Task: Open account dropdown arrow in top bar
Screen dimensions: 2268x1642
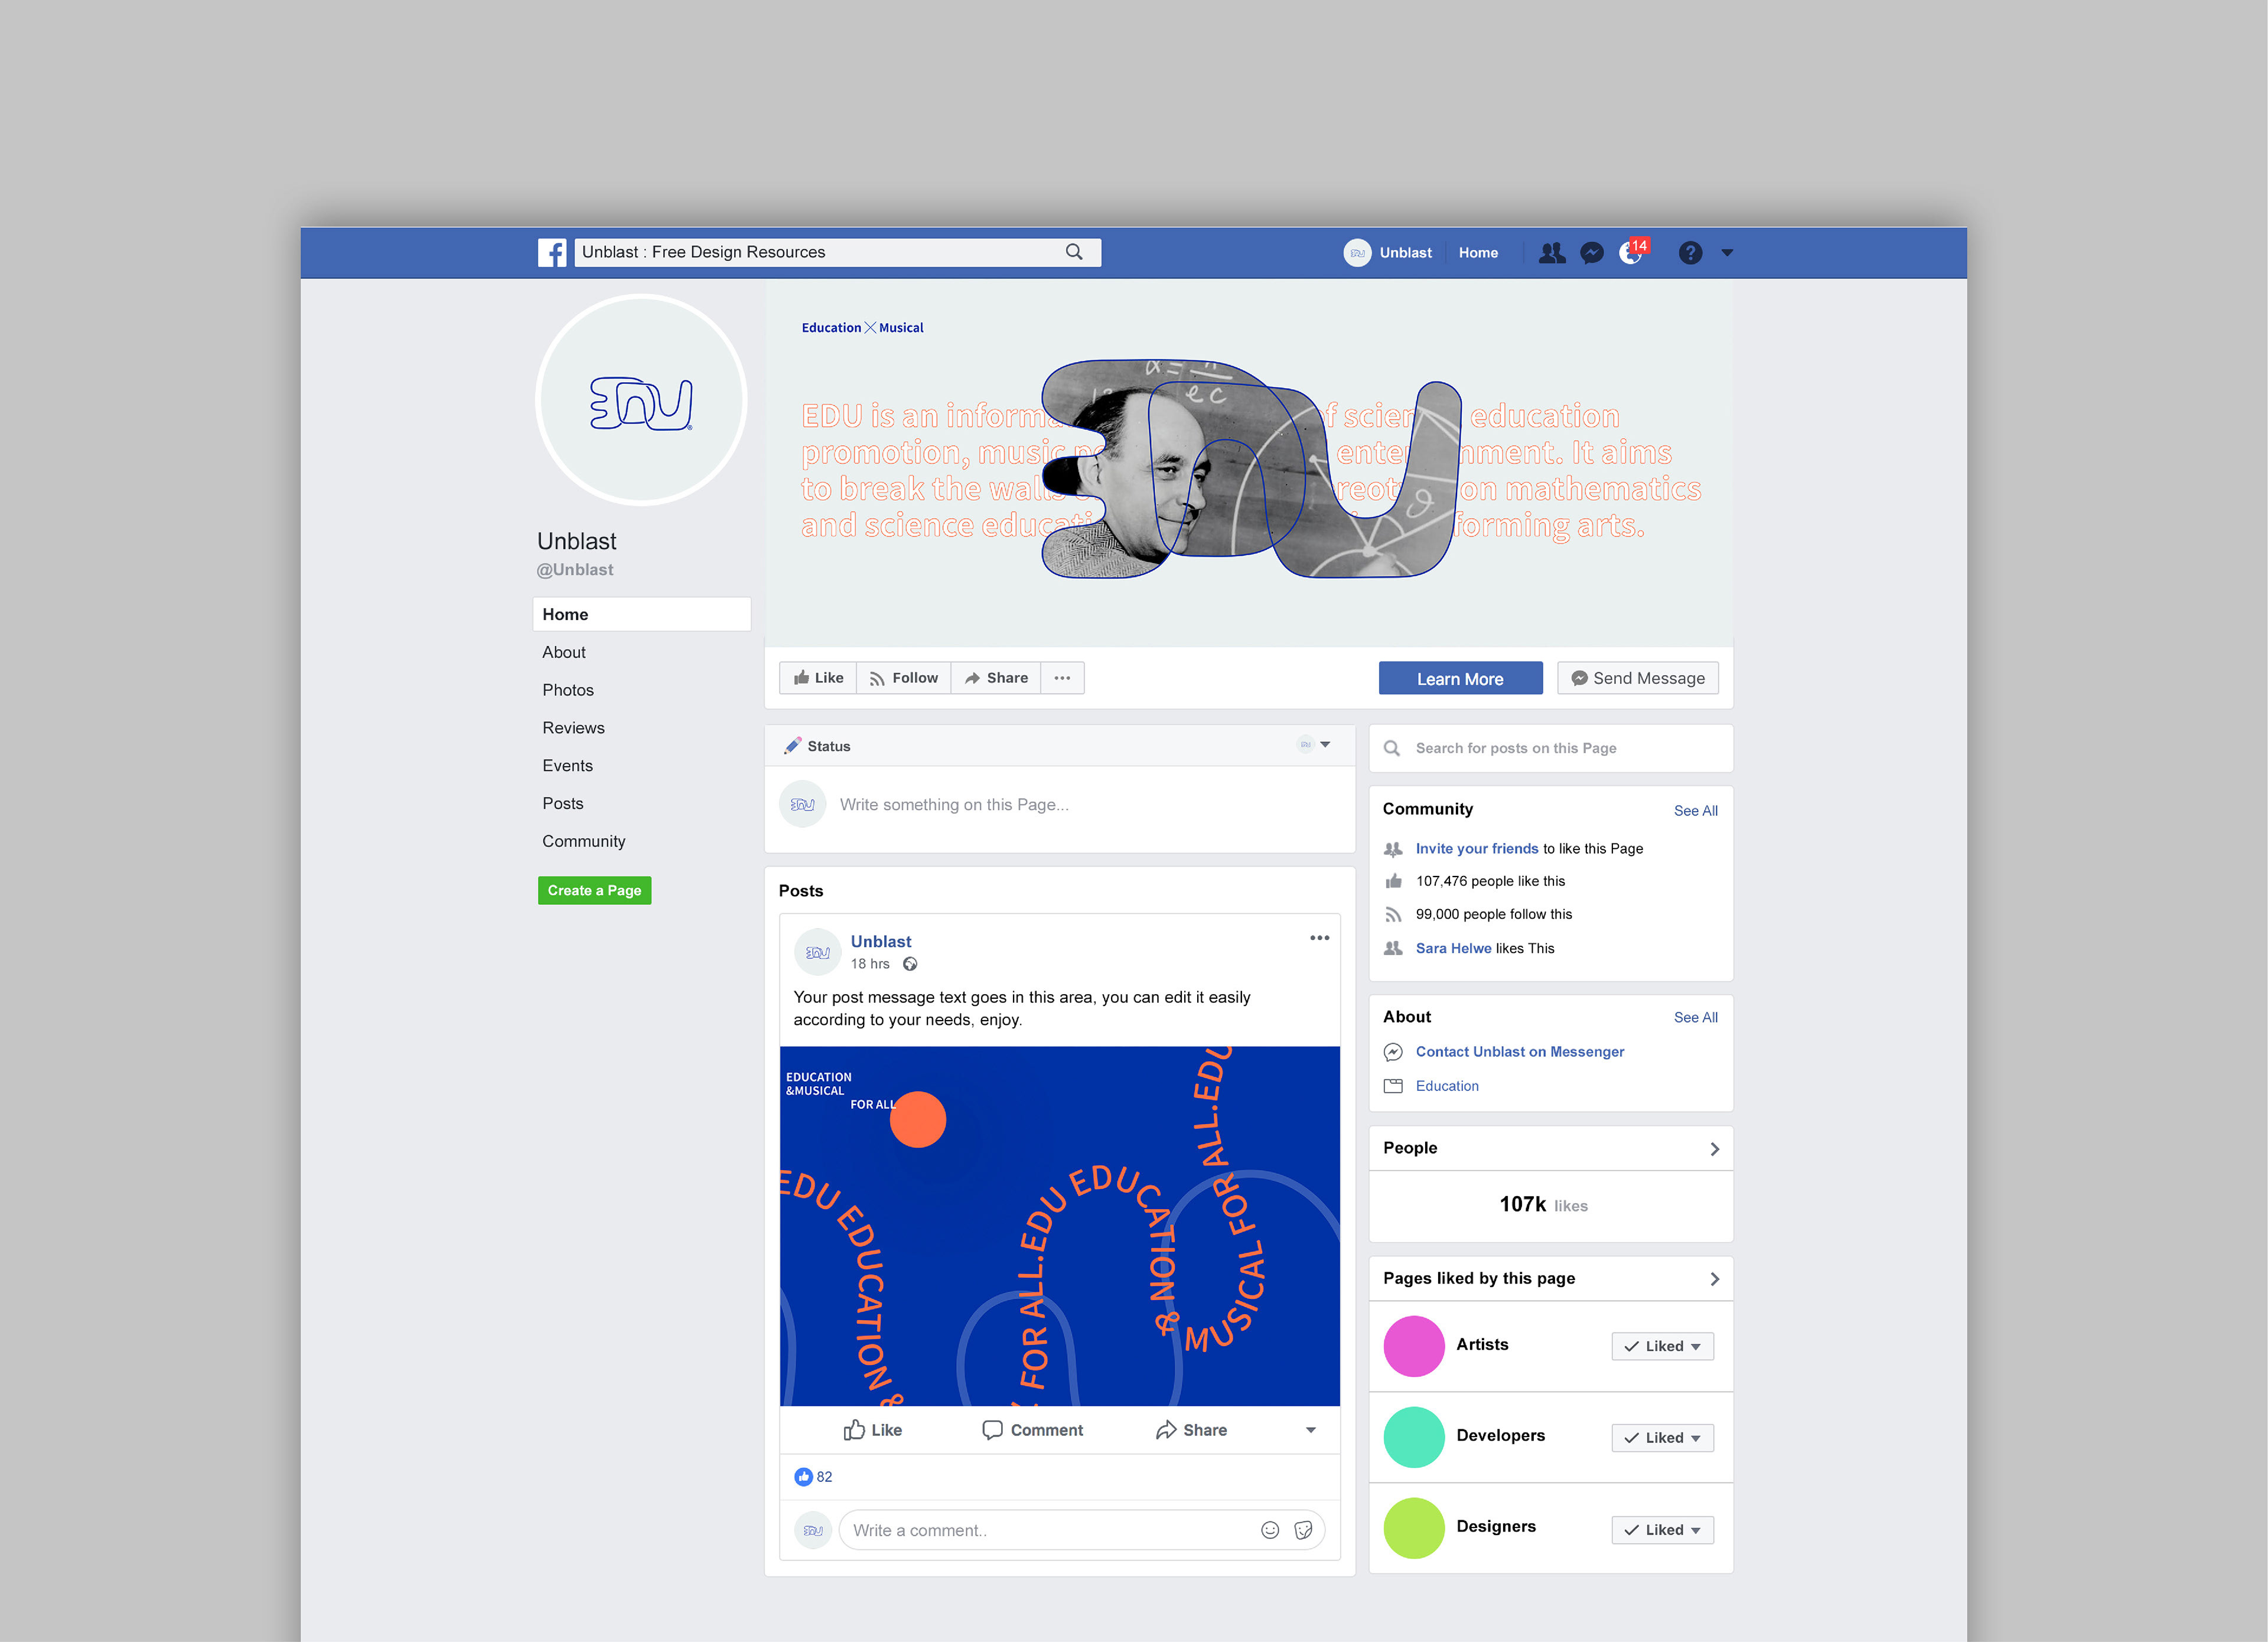Action: point(1727,253)
